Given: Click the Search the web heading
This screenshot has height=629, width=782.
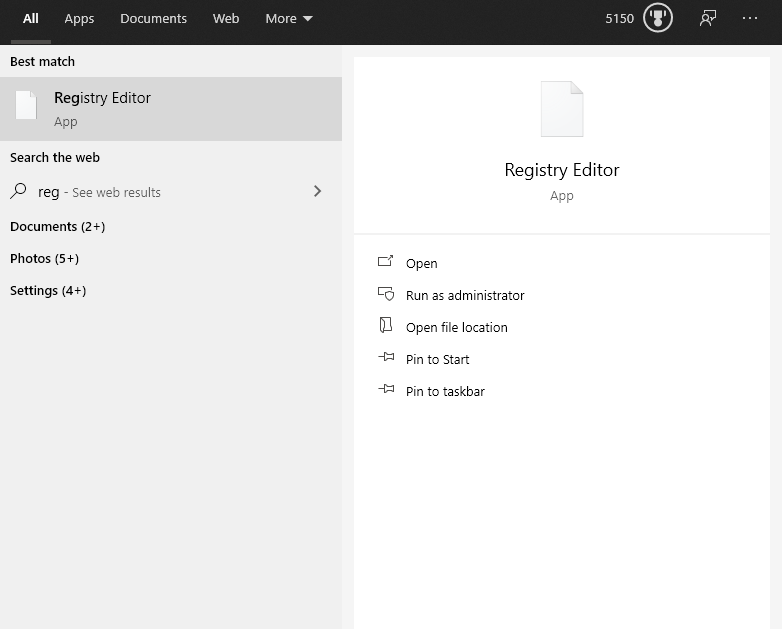Looking at the screenshot, I should 55,158.
